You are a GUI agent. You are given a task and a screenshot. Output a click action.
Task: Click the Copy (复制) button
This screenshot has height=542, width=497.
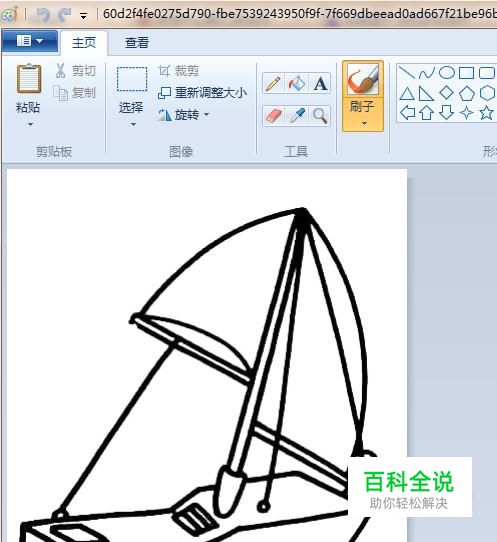(75, 93)
